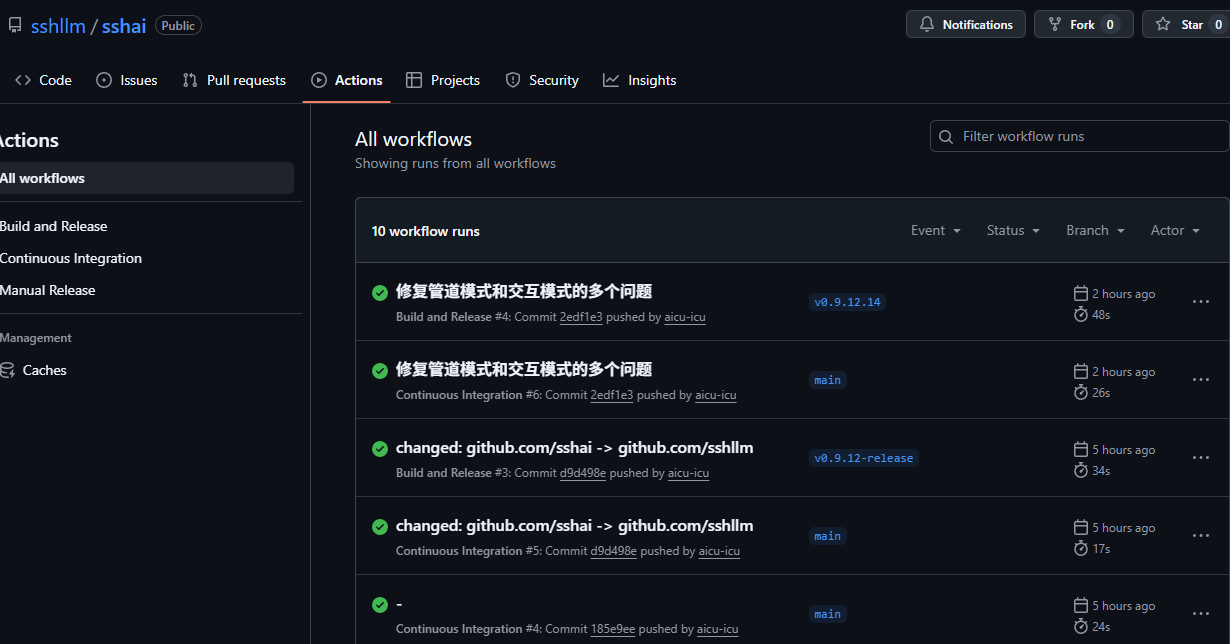This screenshot has width=1230, height=644.
Task: Open commit d9d498e in Continuous Integration #5
Action: [614, 551]
